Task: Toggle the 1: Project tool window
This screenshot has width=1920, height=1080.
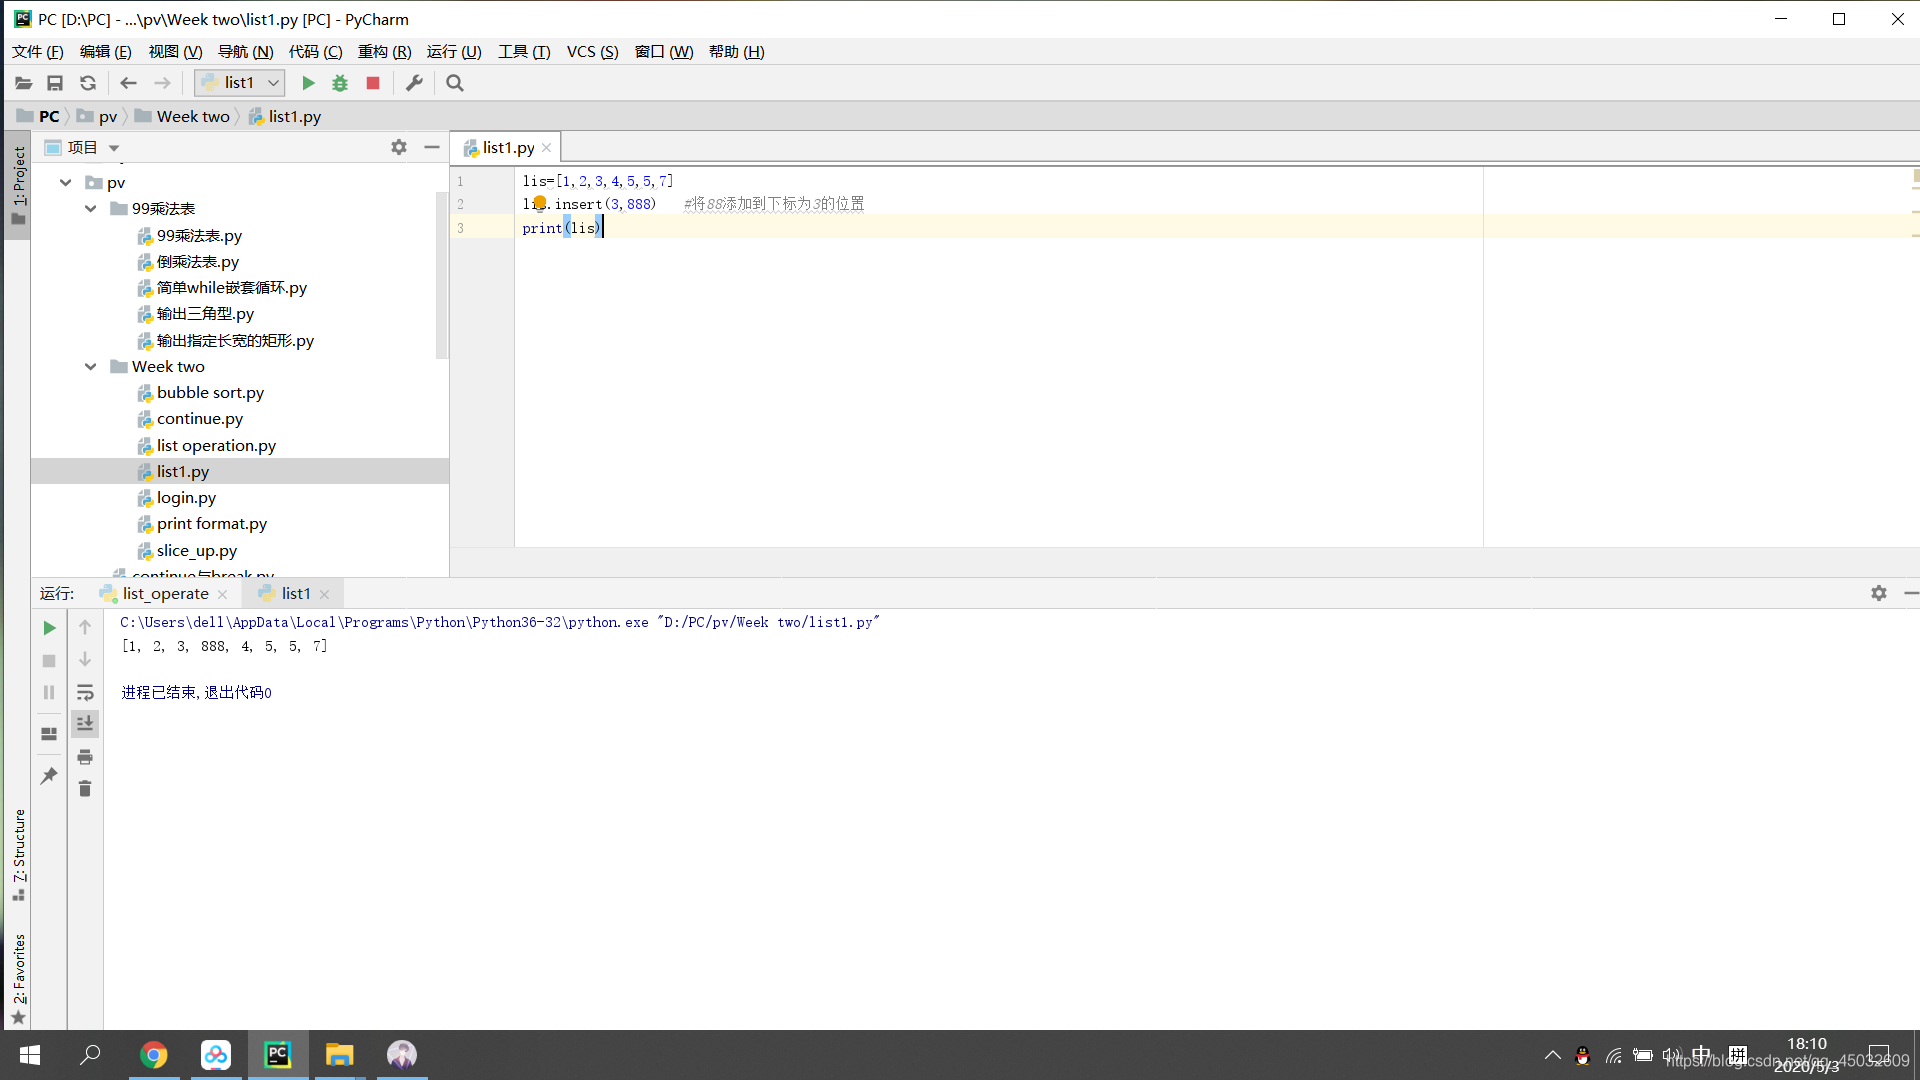Action: coord(18,186)
